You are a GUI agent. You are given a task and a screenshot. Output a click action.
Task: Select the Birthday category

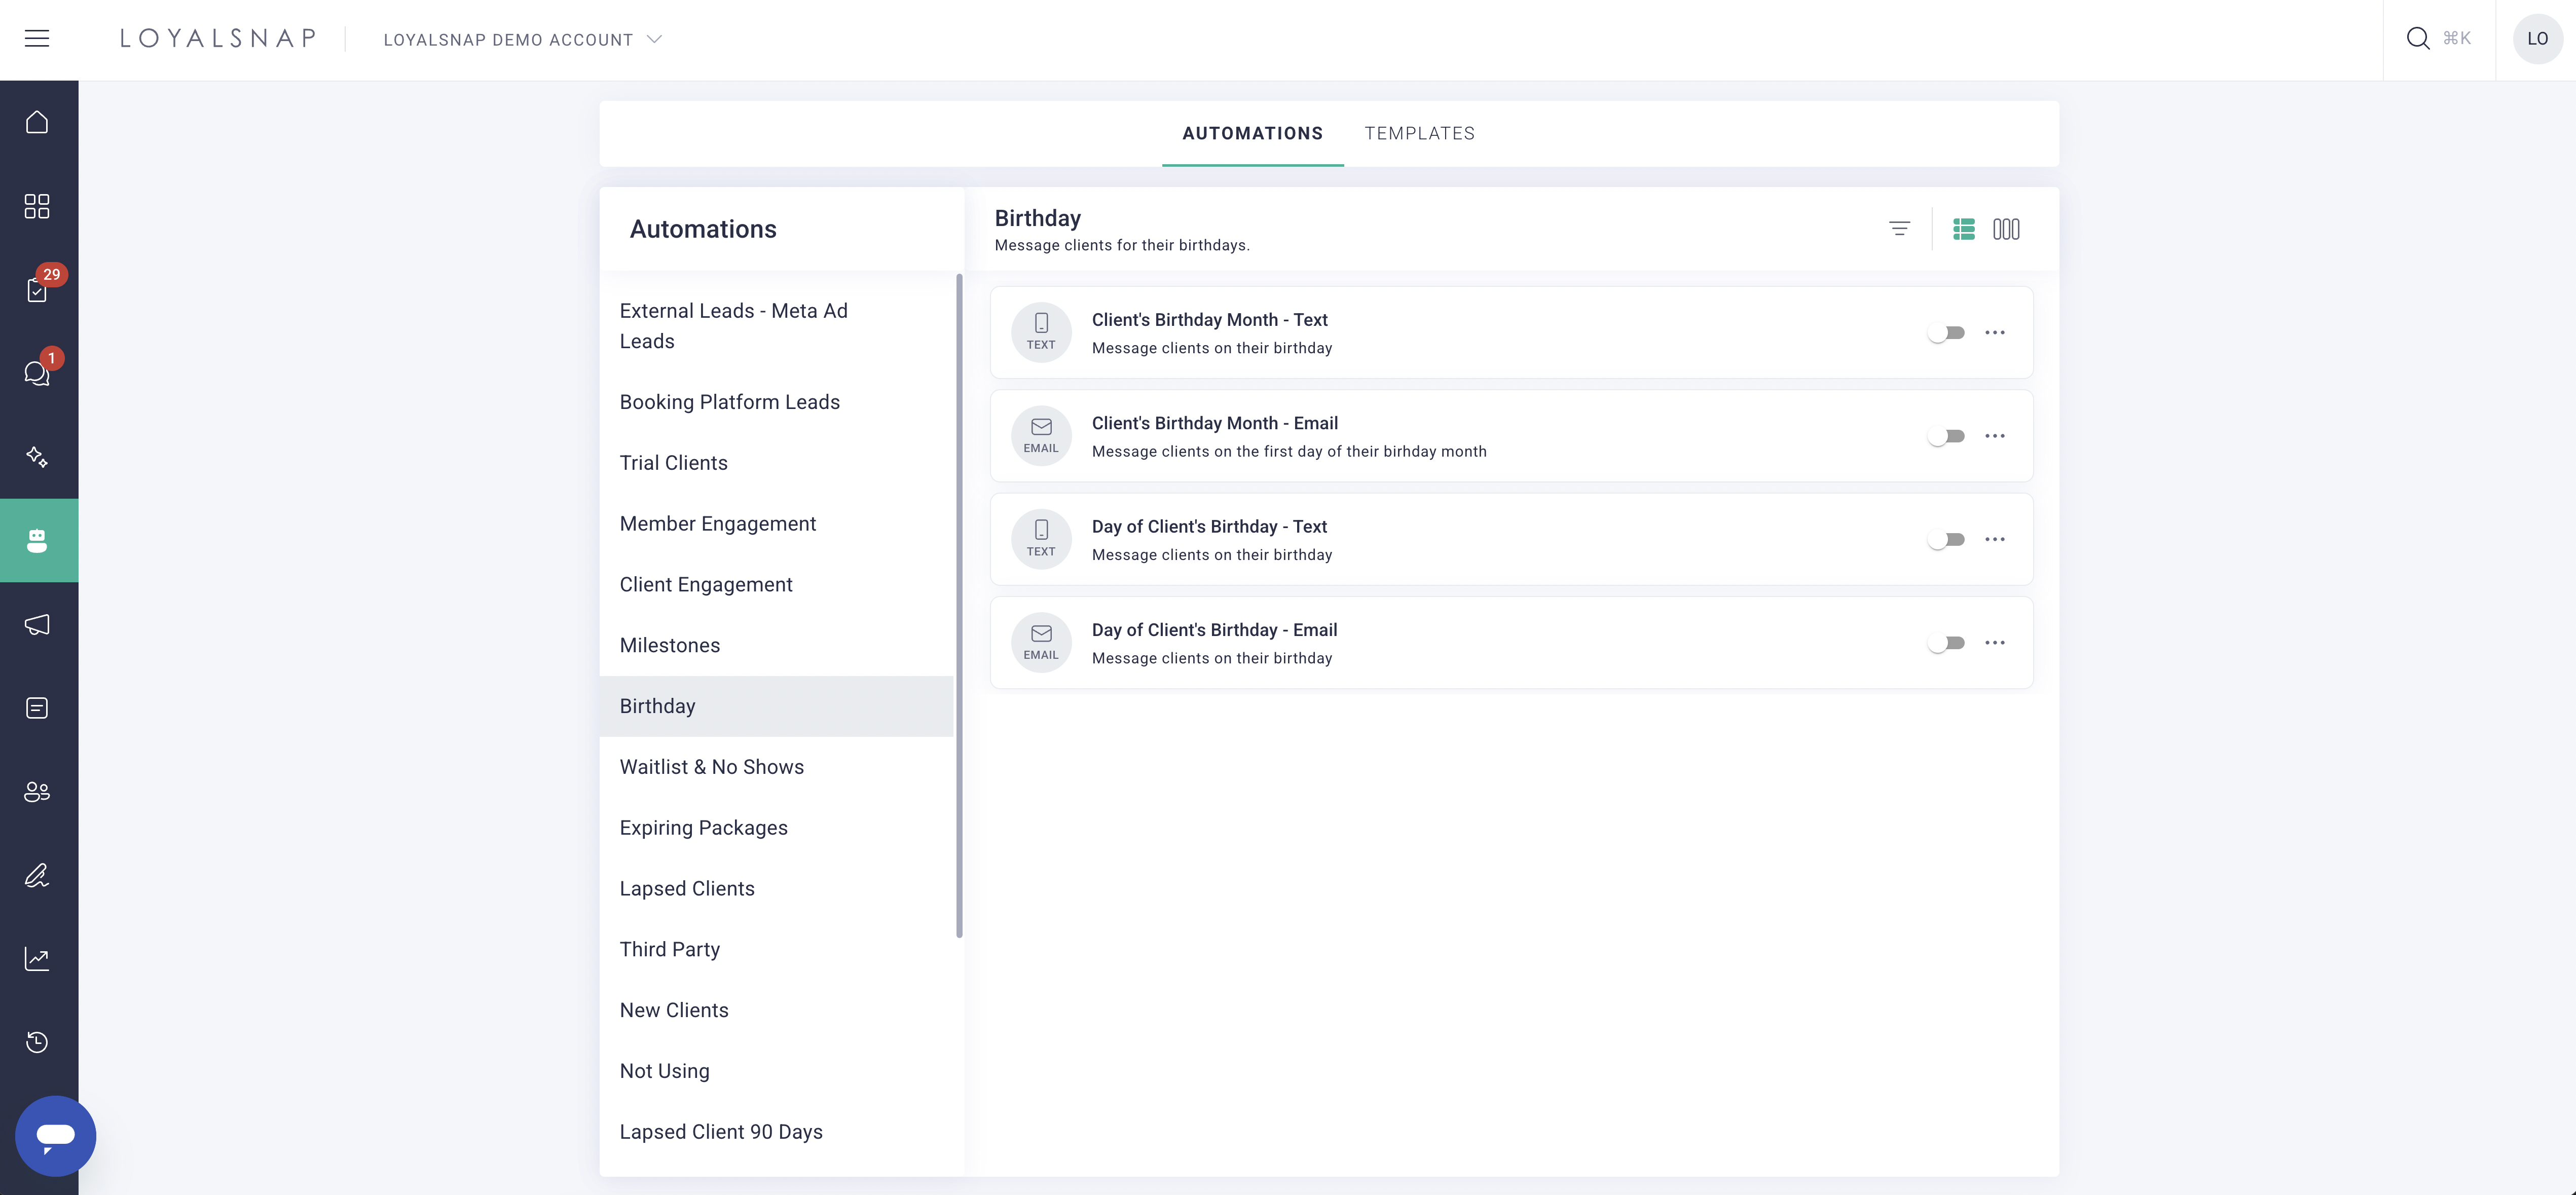point(776,706)
